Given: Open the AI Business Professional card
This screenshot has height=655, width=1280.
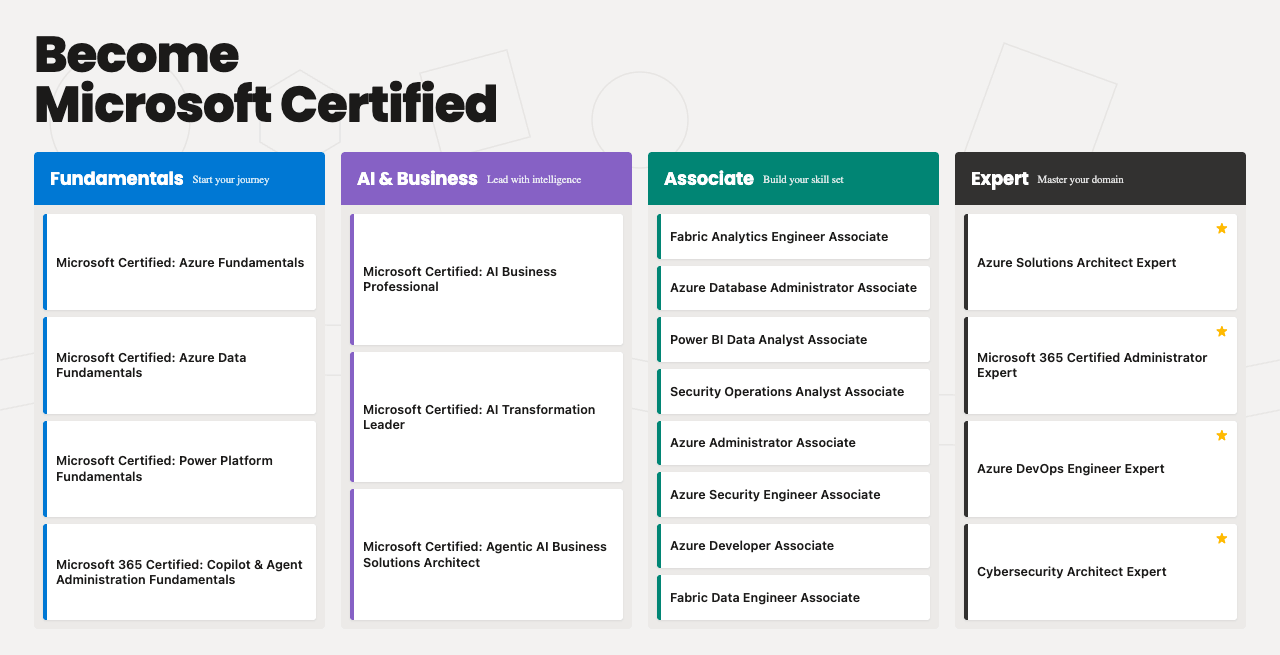Looking at the screenshot, I should (487, 279).
